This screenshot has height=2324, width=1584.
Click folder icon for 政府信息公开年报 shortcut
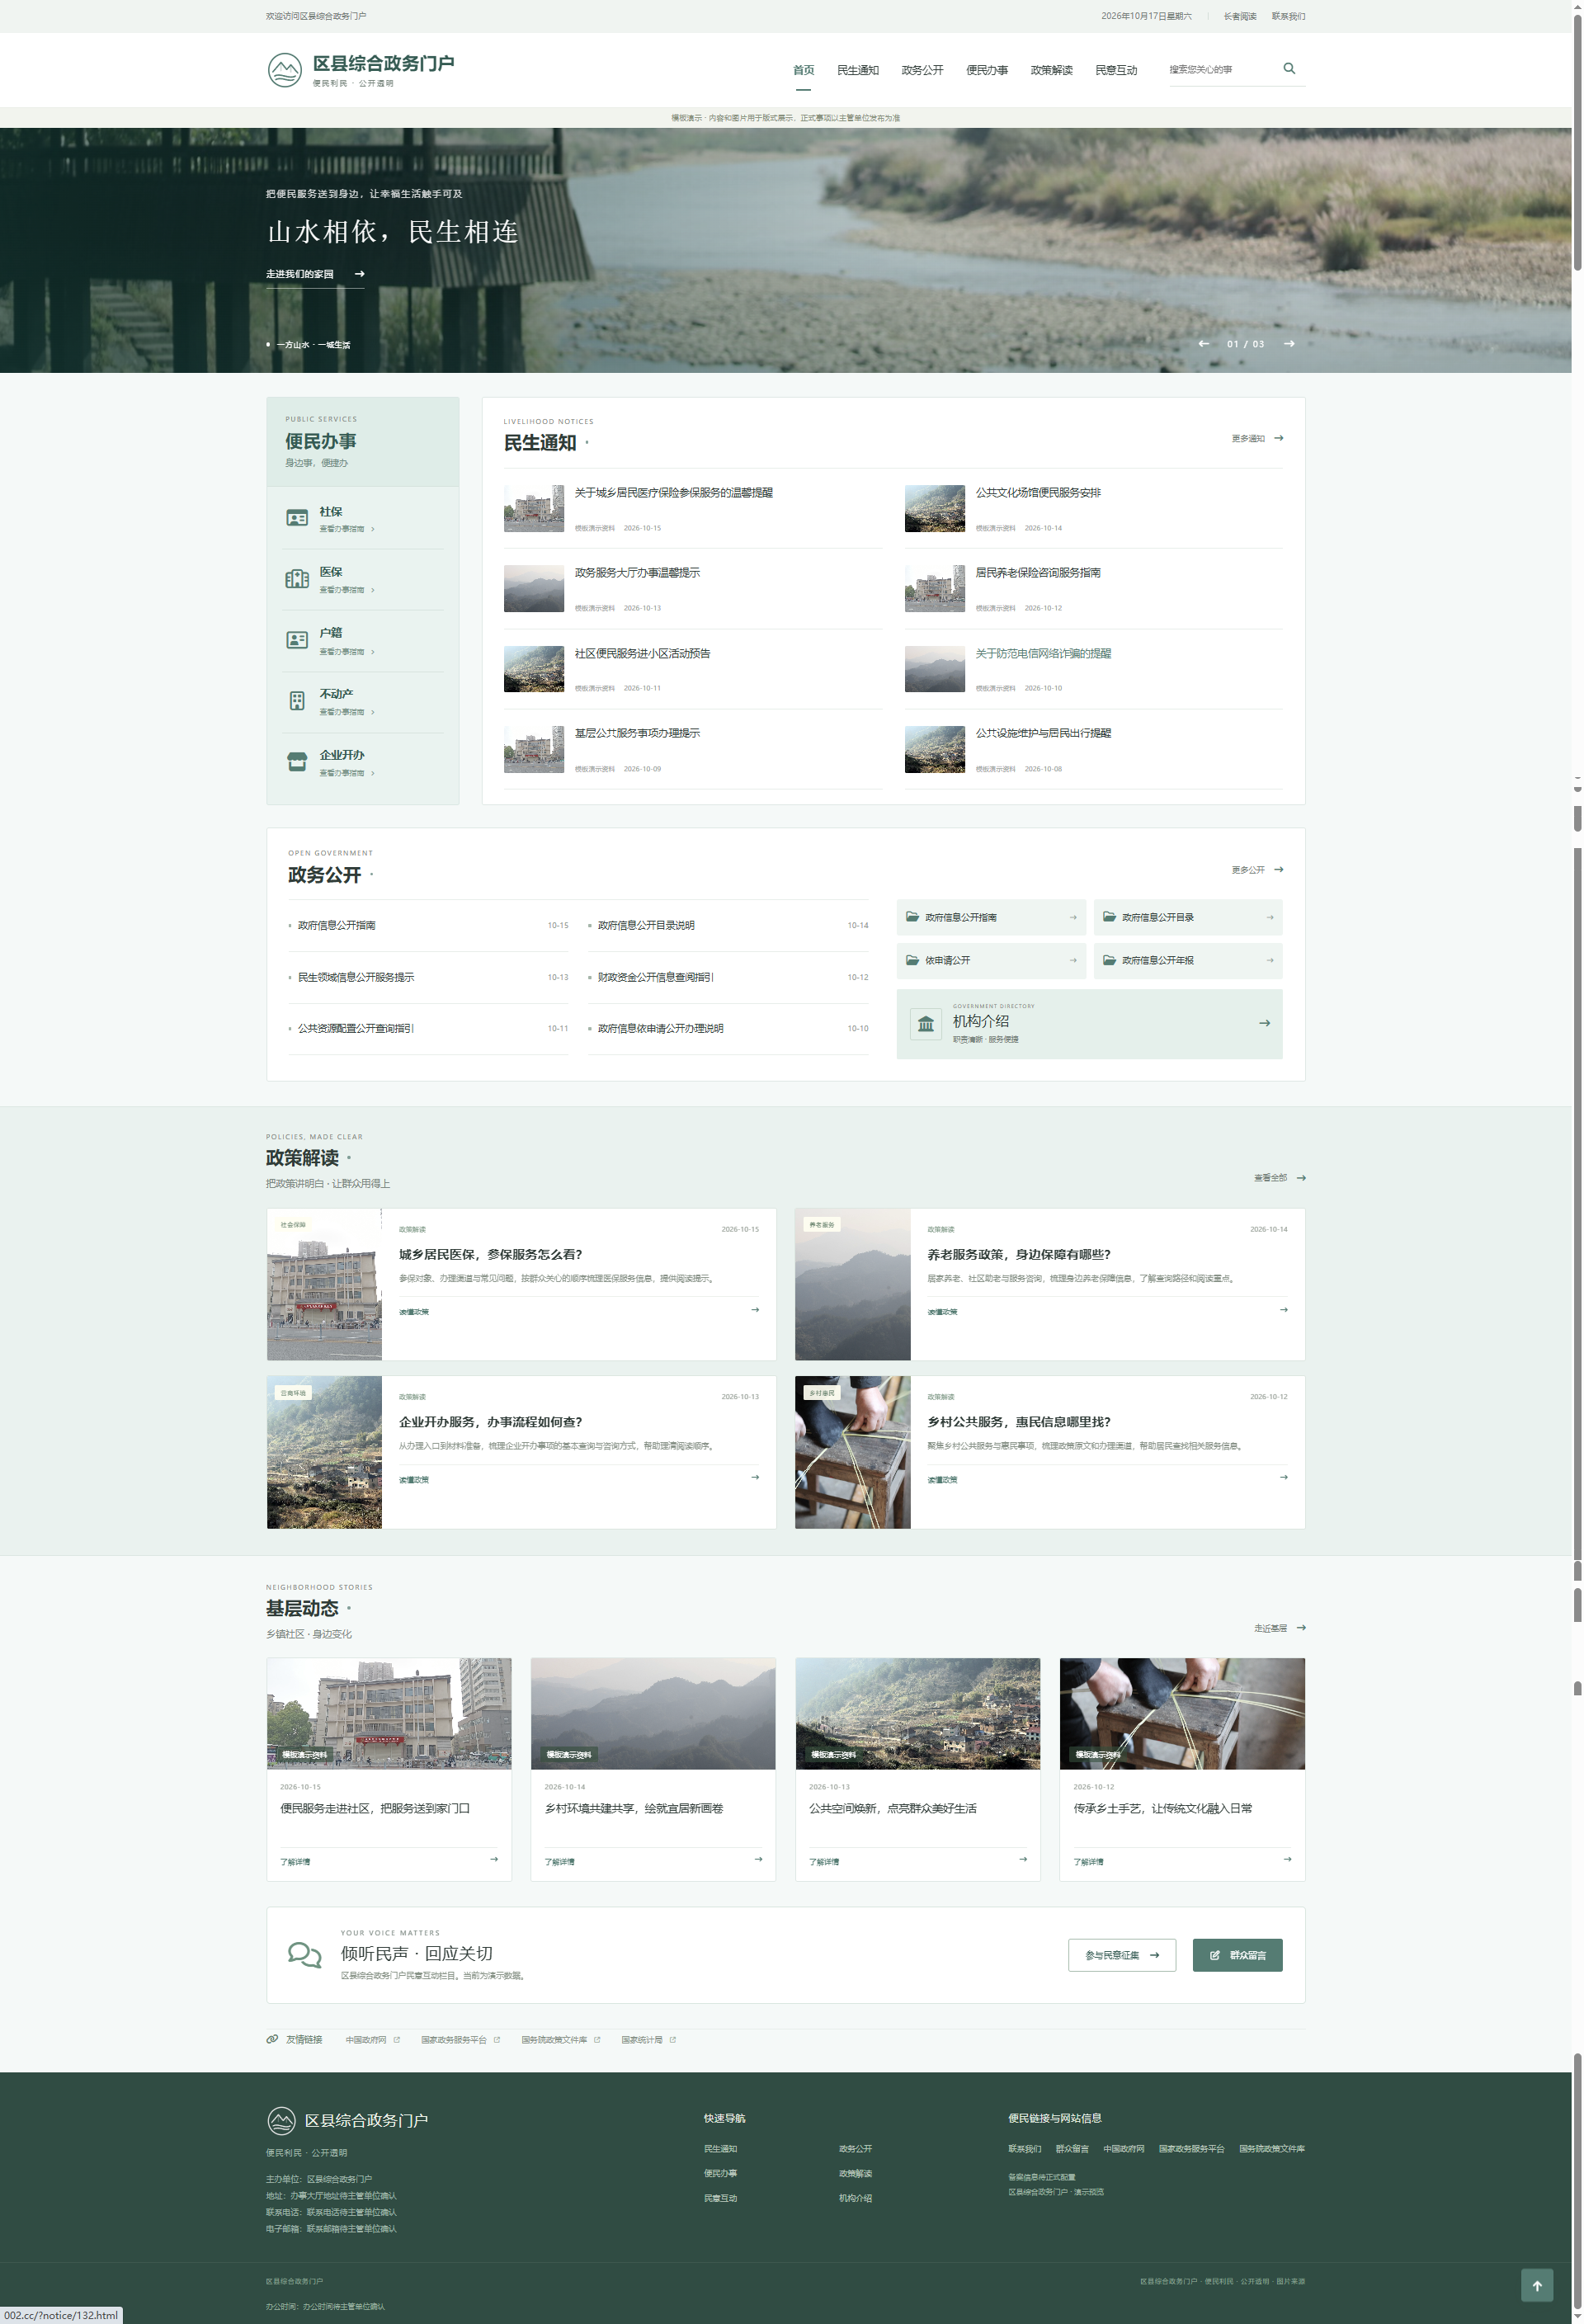(x=1110, y=960)
